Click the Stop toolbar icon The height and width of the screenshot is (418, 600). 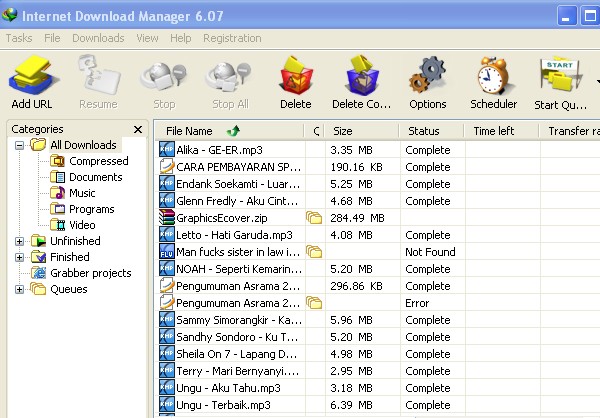point(164,77)
